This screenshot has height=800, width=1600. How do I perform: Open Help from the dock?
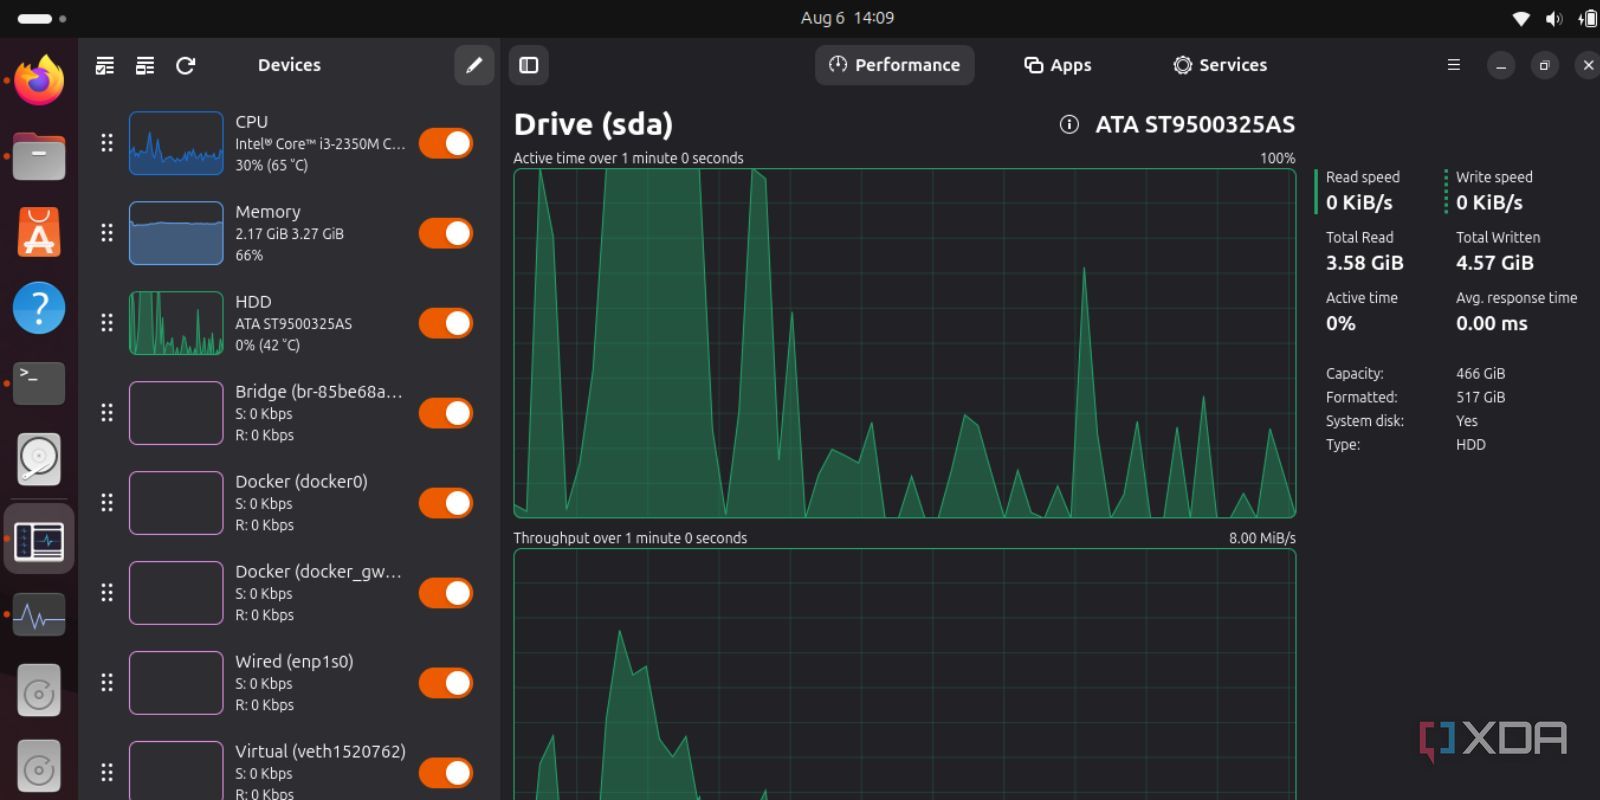(39, 308)
